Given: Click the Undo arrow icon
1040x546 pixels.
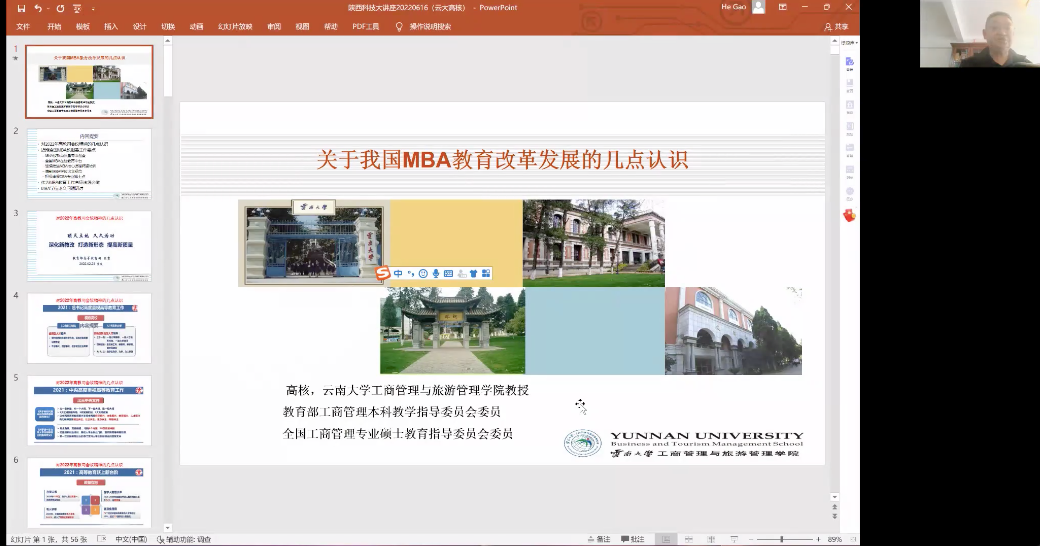Looking at the screenshot, I should tap(38, 8).
